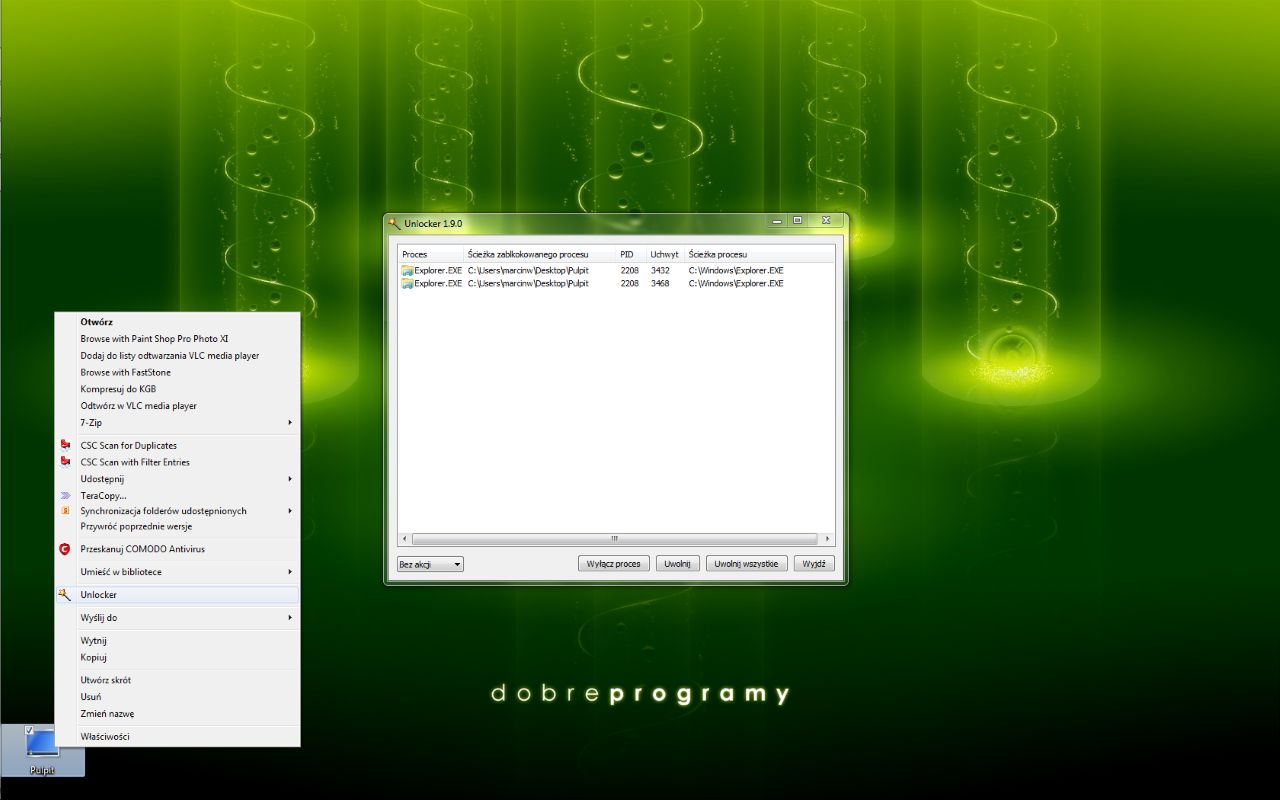The height and width of the screenshot is (800, 1280).
Task: Click the horizontal scrollbar thumb in Unlocker list
Action: (x=614, y=539)
